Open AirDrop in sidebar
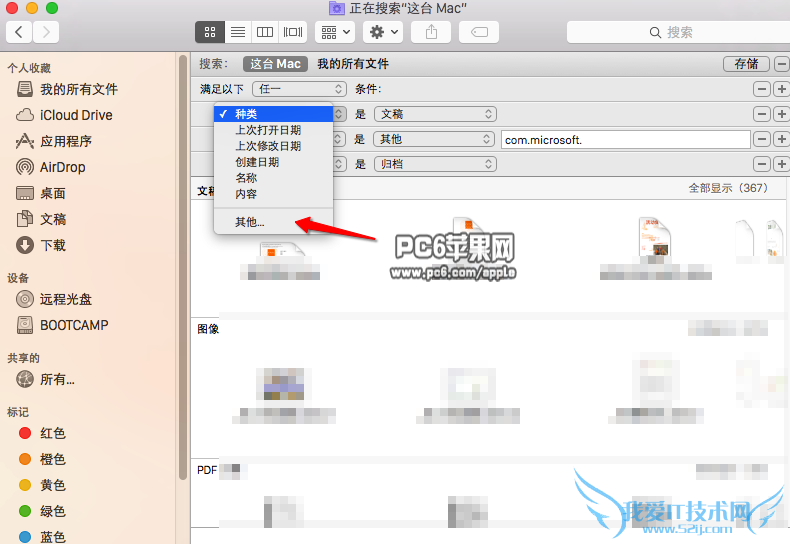 (50, 167)
